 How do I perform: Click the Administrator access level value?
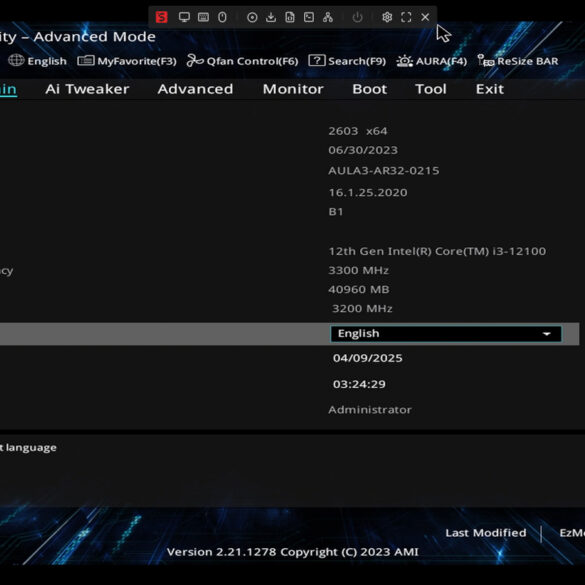pos(370,410)
